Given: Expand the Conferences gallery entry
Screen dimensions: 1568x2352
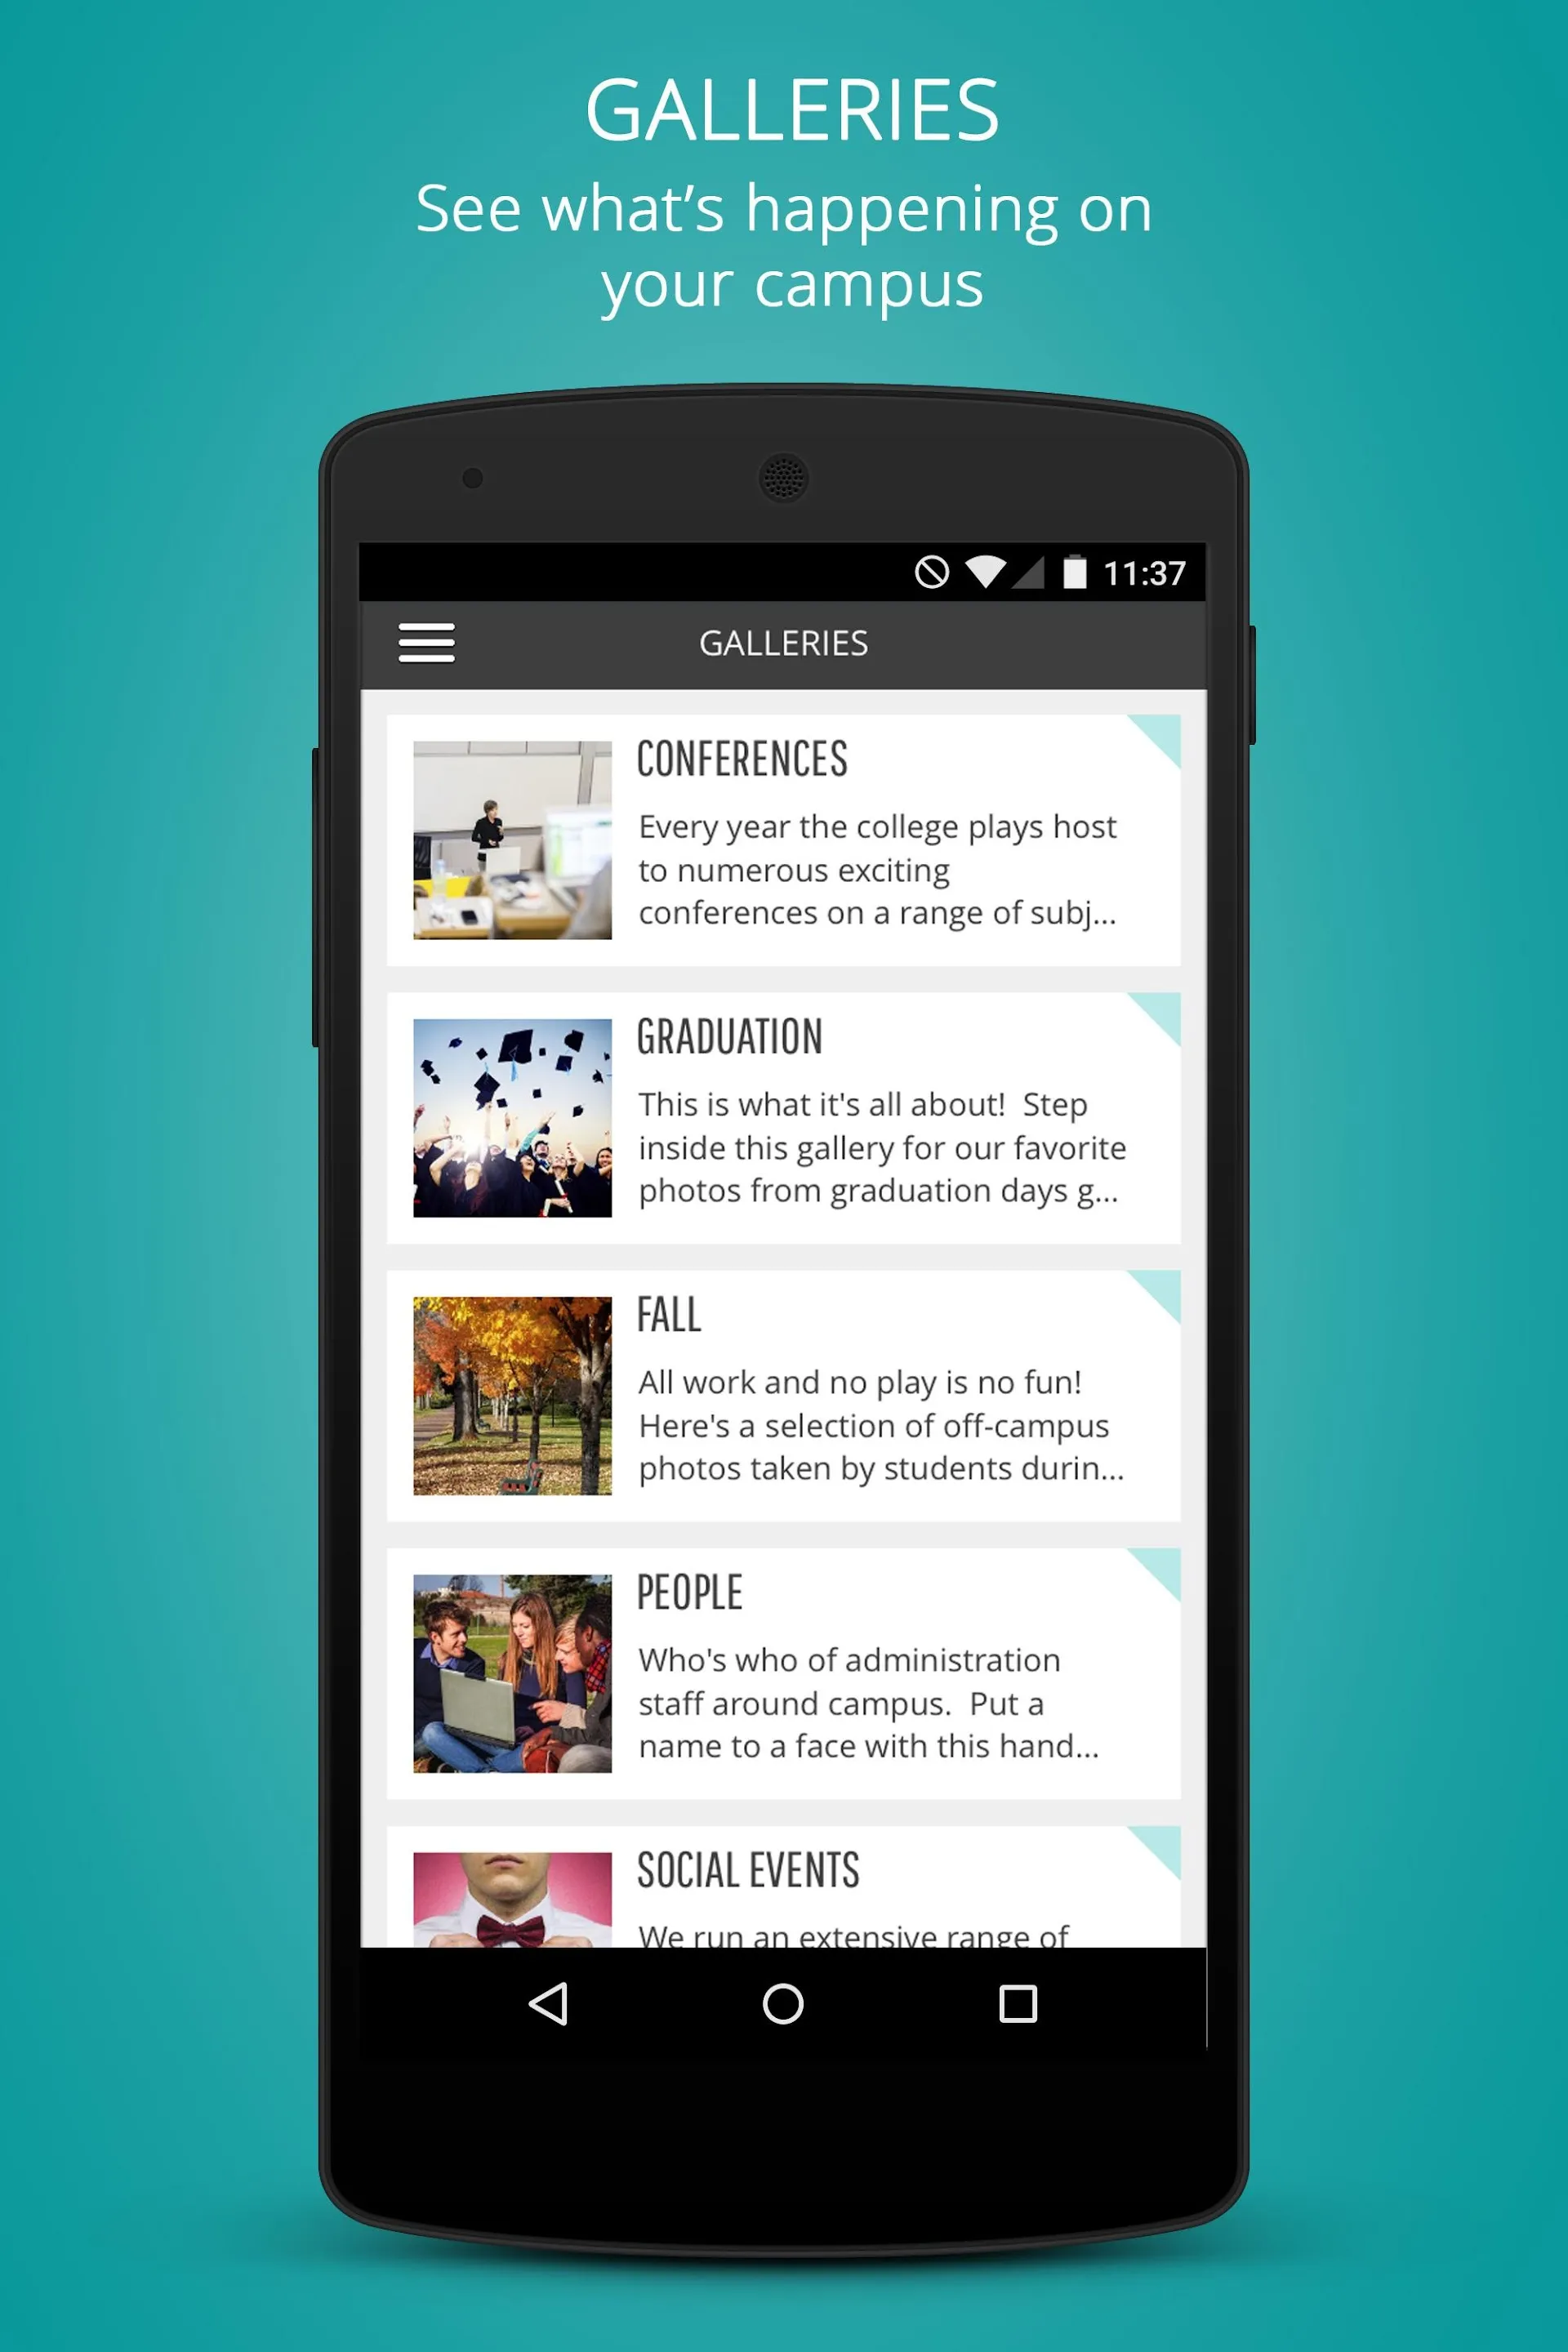Looking at the screenshot, I should pos(784,840).
